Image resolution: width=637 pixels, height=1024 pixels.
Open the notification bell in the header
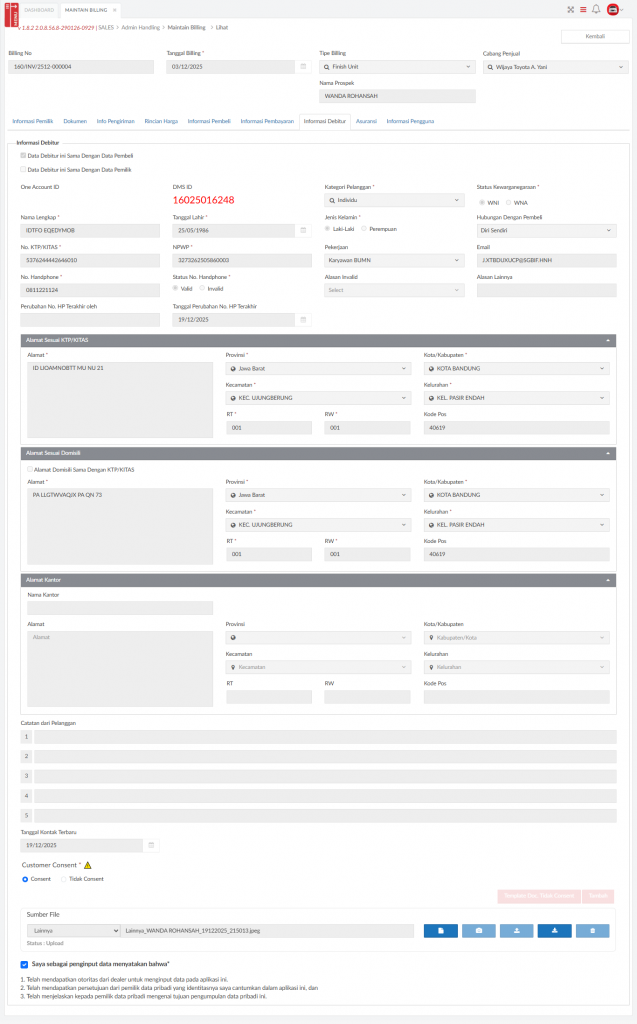(x=596, y=9)
